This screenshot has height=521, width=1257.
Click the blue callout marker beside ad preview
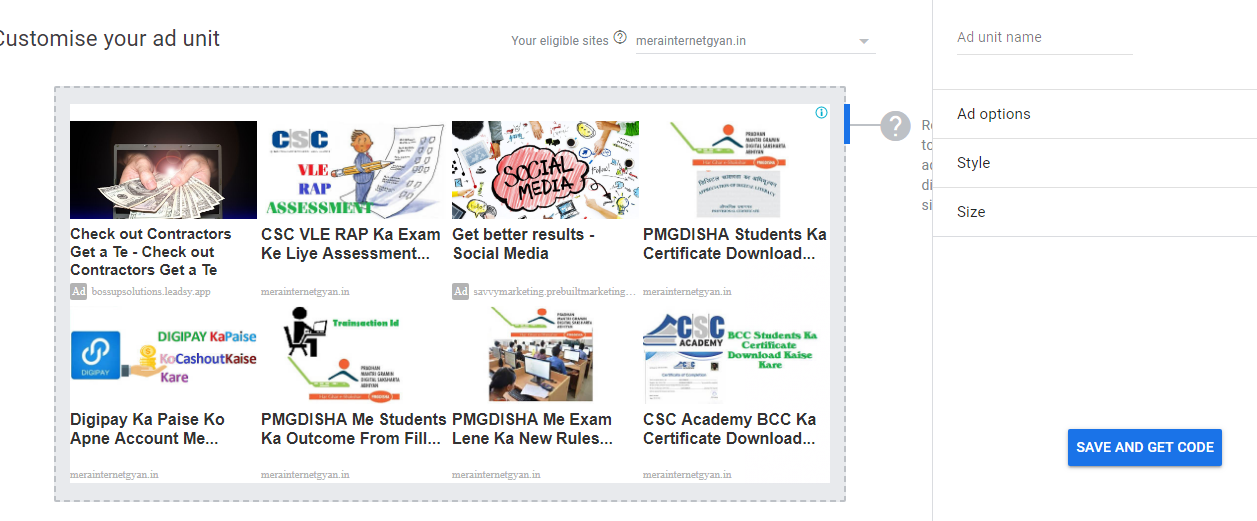[x=847, y=124]
